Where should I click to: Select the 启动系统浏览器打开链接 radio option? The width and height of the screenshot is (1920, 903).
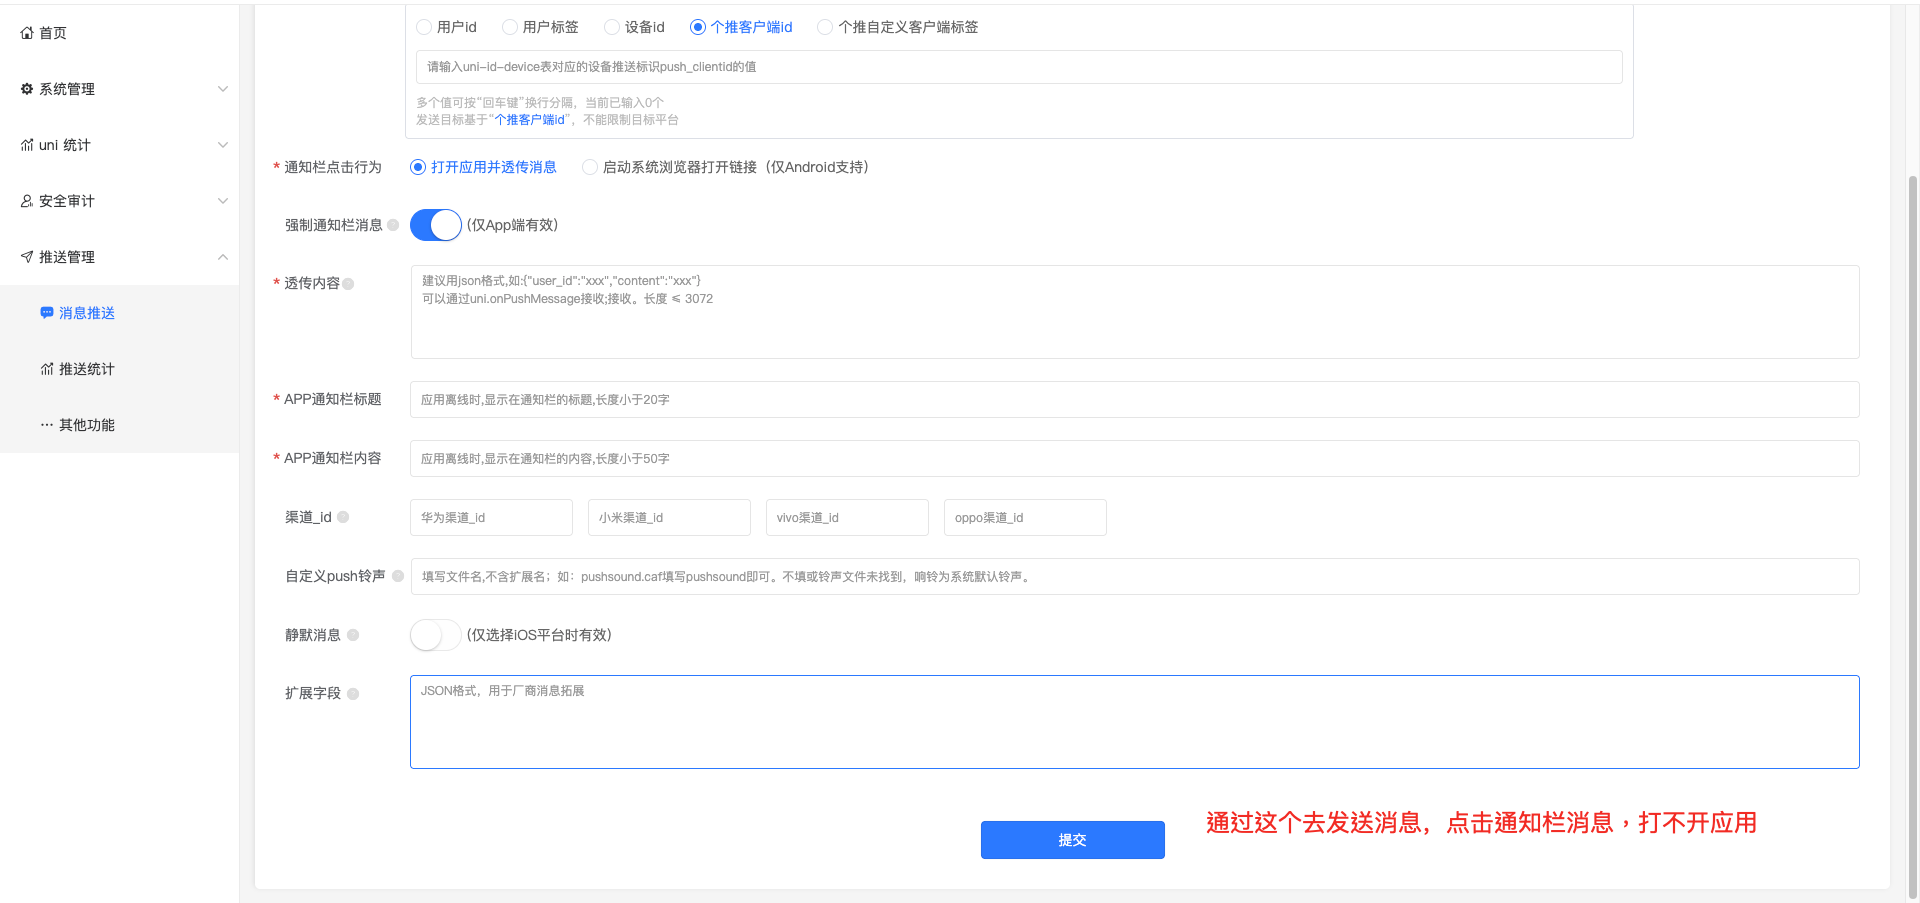click(590, 167)
